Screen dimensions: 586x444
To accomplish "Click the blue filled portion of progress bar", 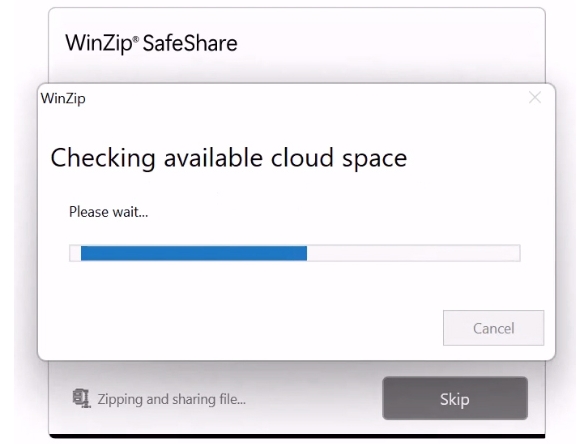I will pos(194,253).
